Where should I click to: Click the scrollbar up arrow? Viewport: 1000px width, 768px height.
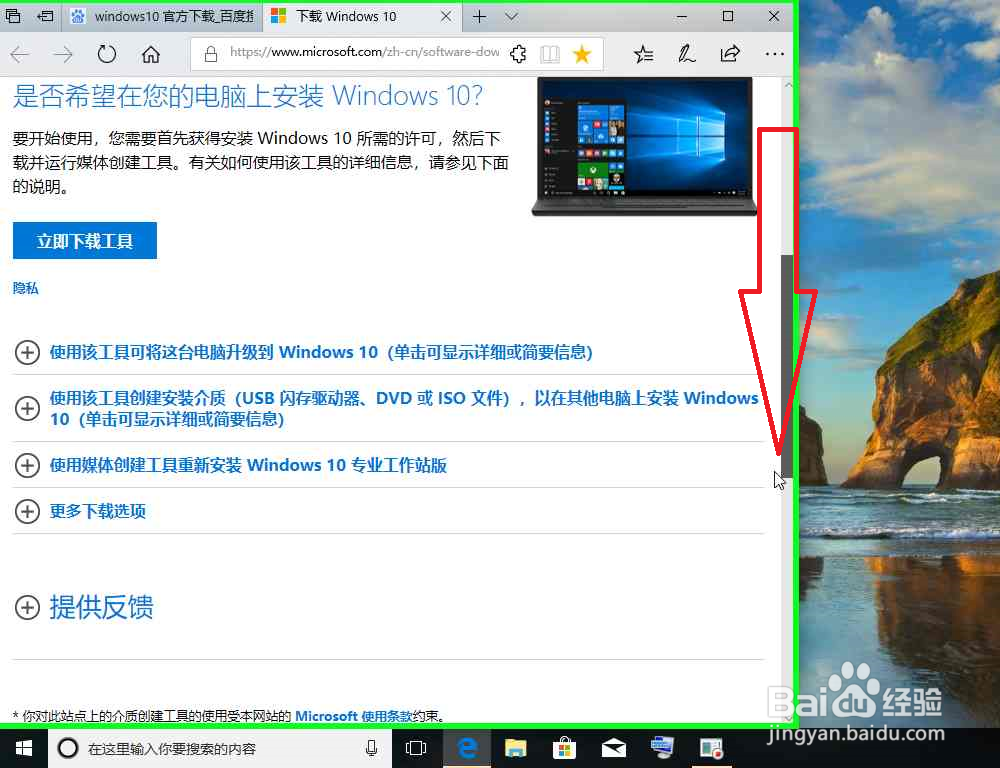tap(788, 85)
